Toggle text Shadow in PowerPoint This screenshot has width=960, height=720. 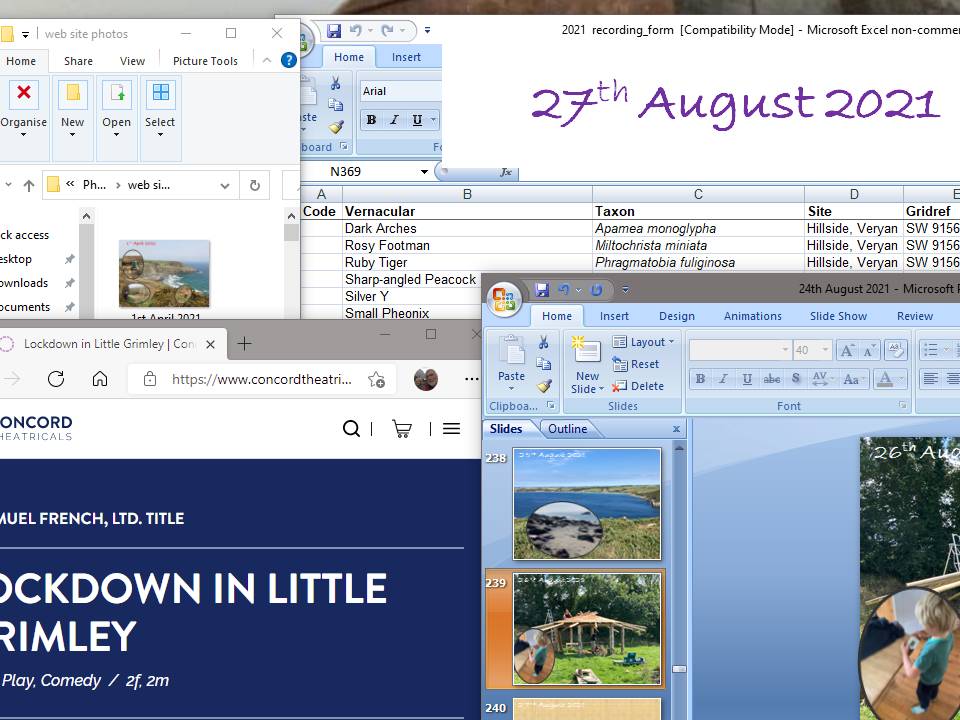pos(796,379)
